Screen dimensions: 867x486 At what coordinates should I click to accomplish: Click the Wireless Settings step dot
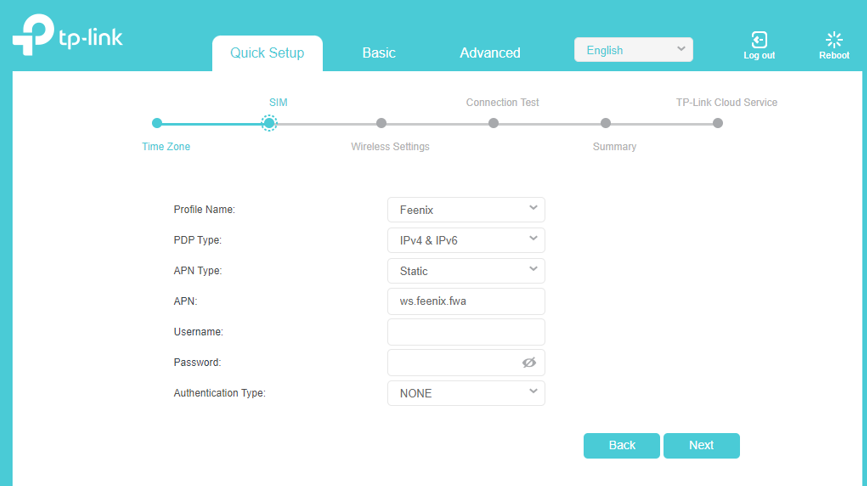point(381,123)
